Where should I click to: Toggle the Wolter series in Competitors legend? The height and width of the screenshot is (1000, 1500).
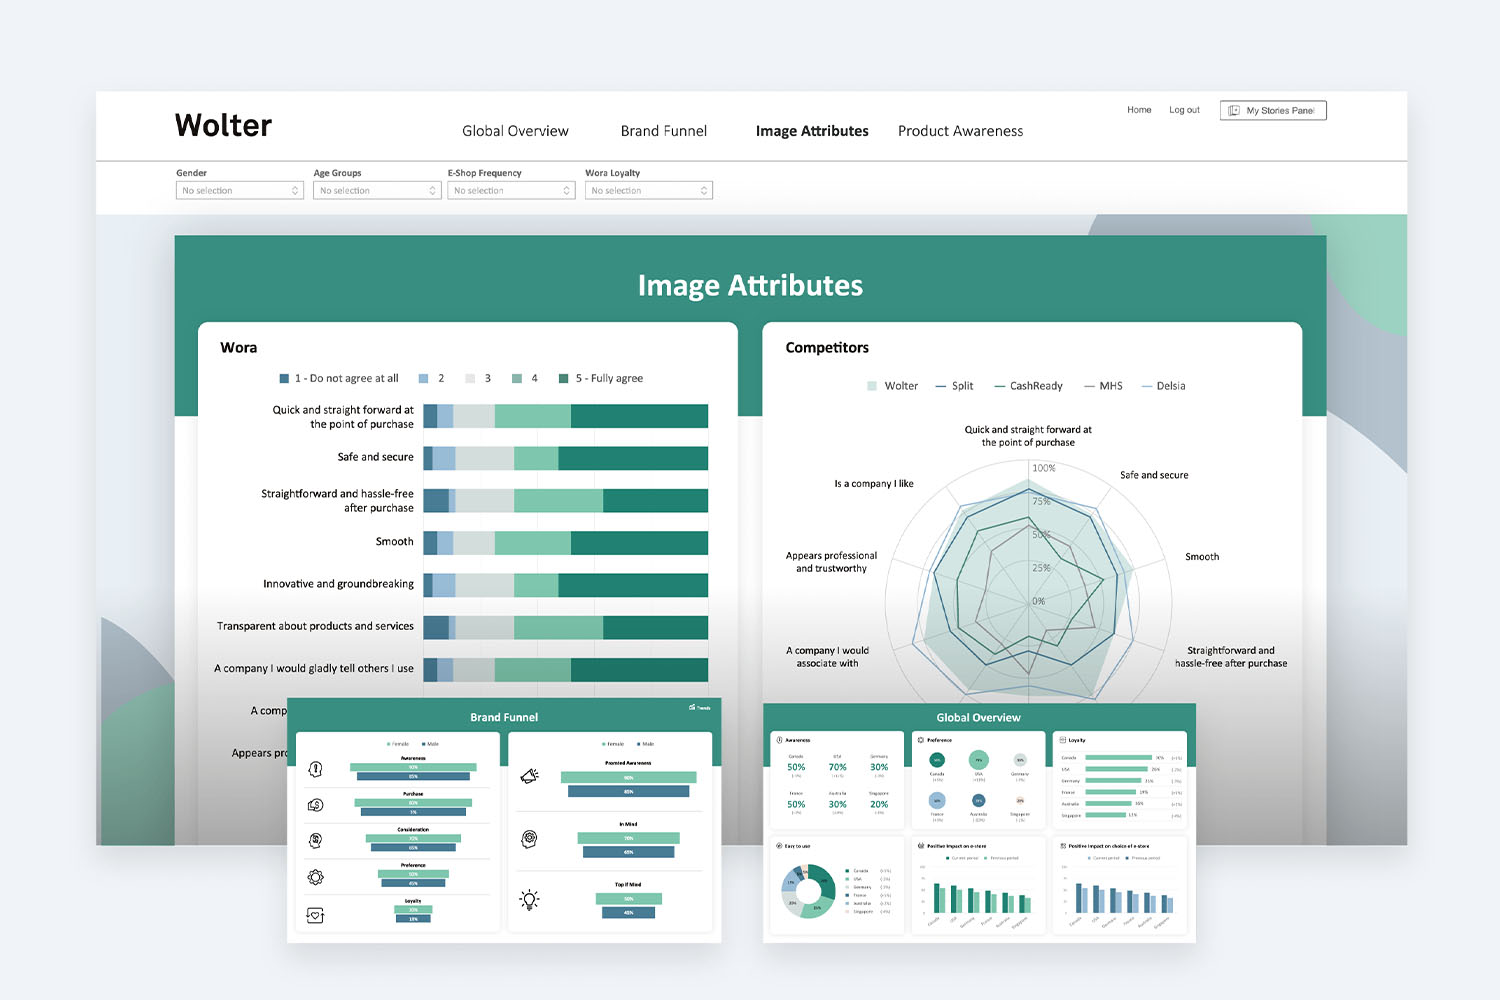[892, 386]
